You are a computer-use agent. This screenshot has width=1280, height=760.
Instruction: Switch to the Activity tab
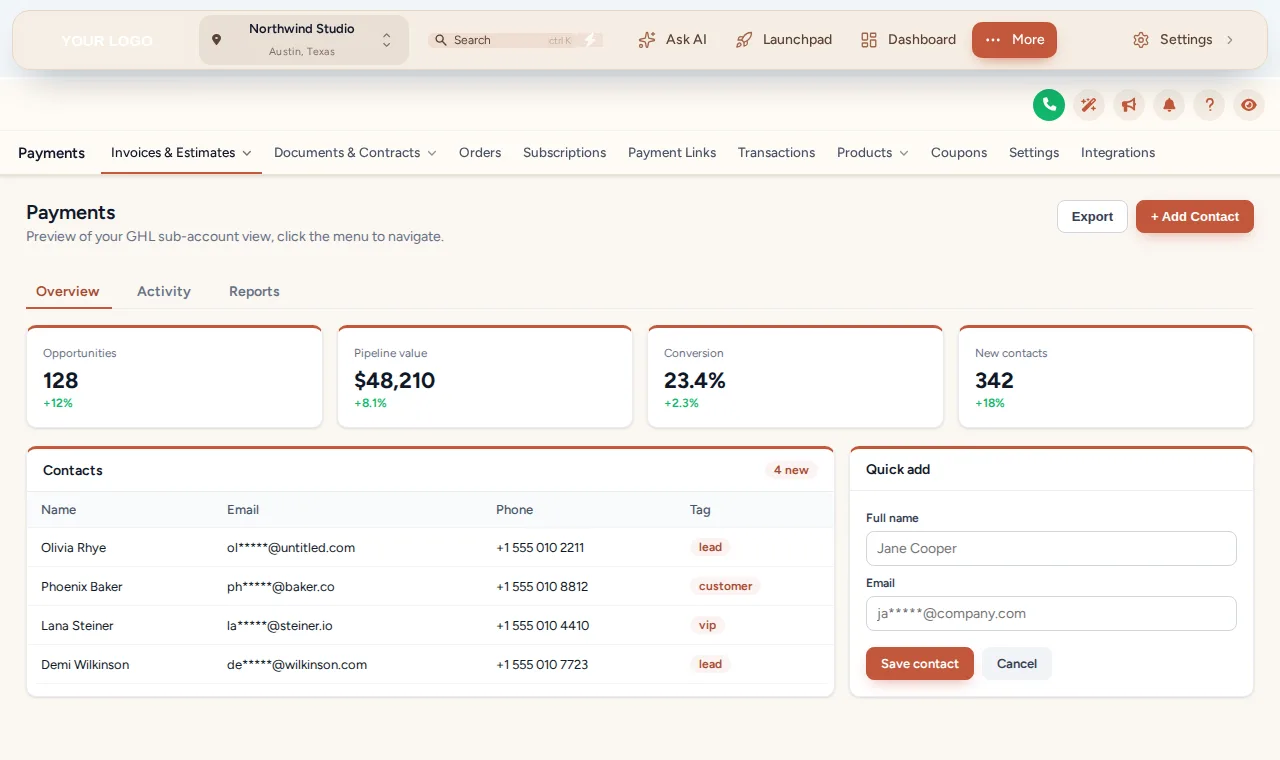(x=164, y=292)
